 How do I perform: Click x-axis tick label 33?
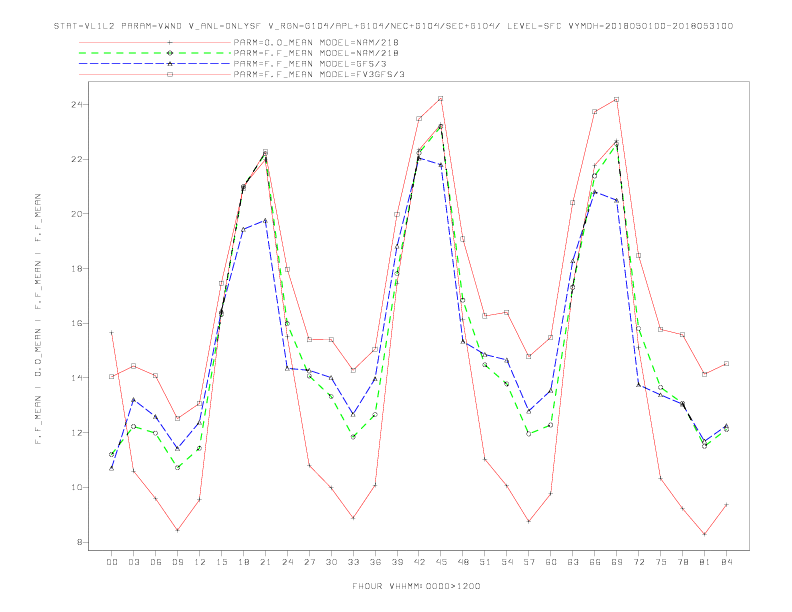coord(353,562)
